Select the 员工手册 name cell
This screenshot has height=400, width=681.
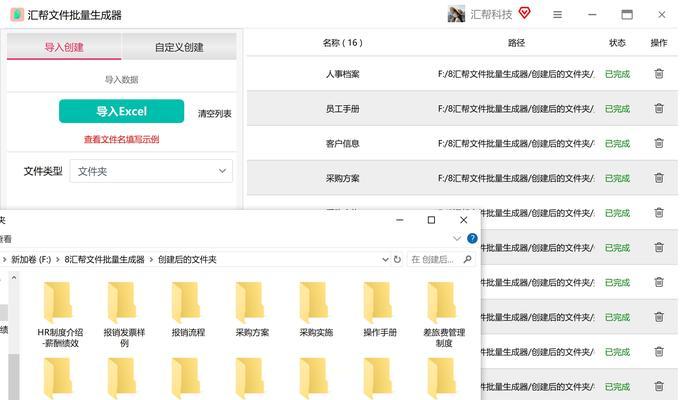[x=342, y=109]
